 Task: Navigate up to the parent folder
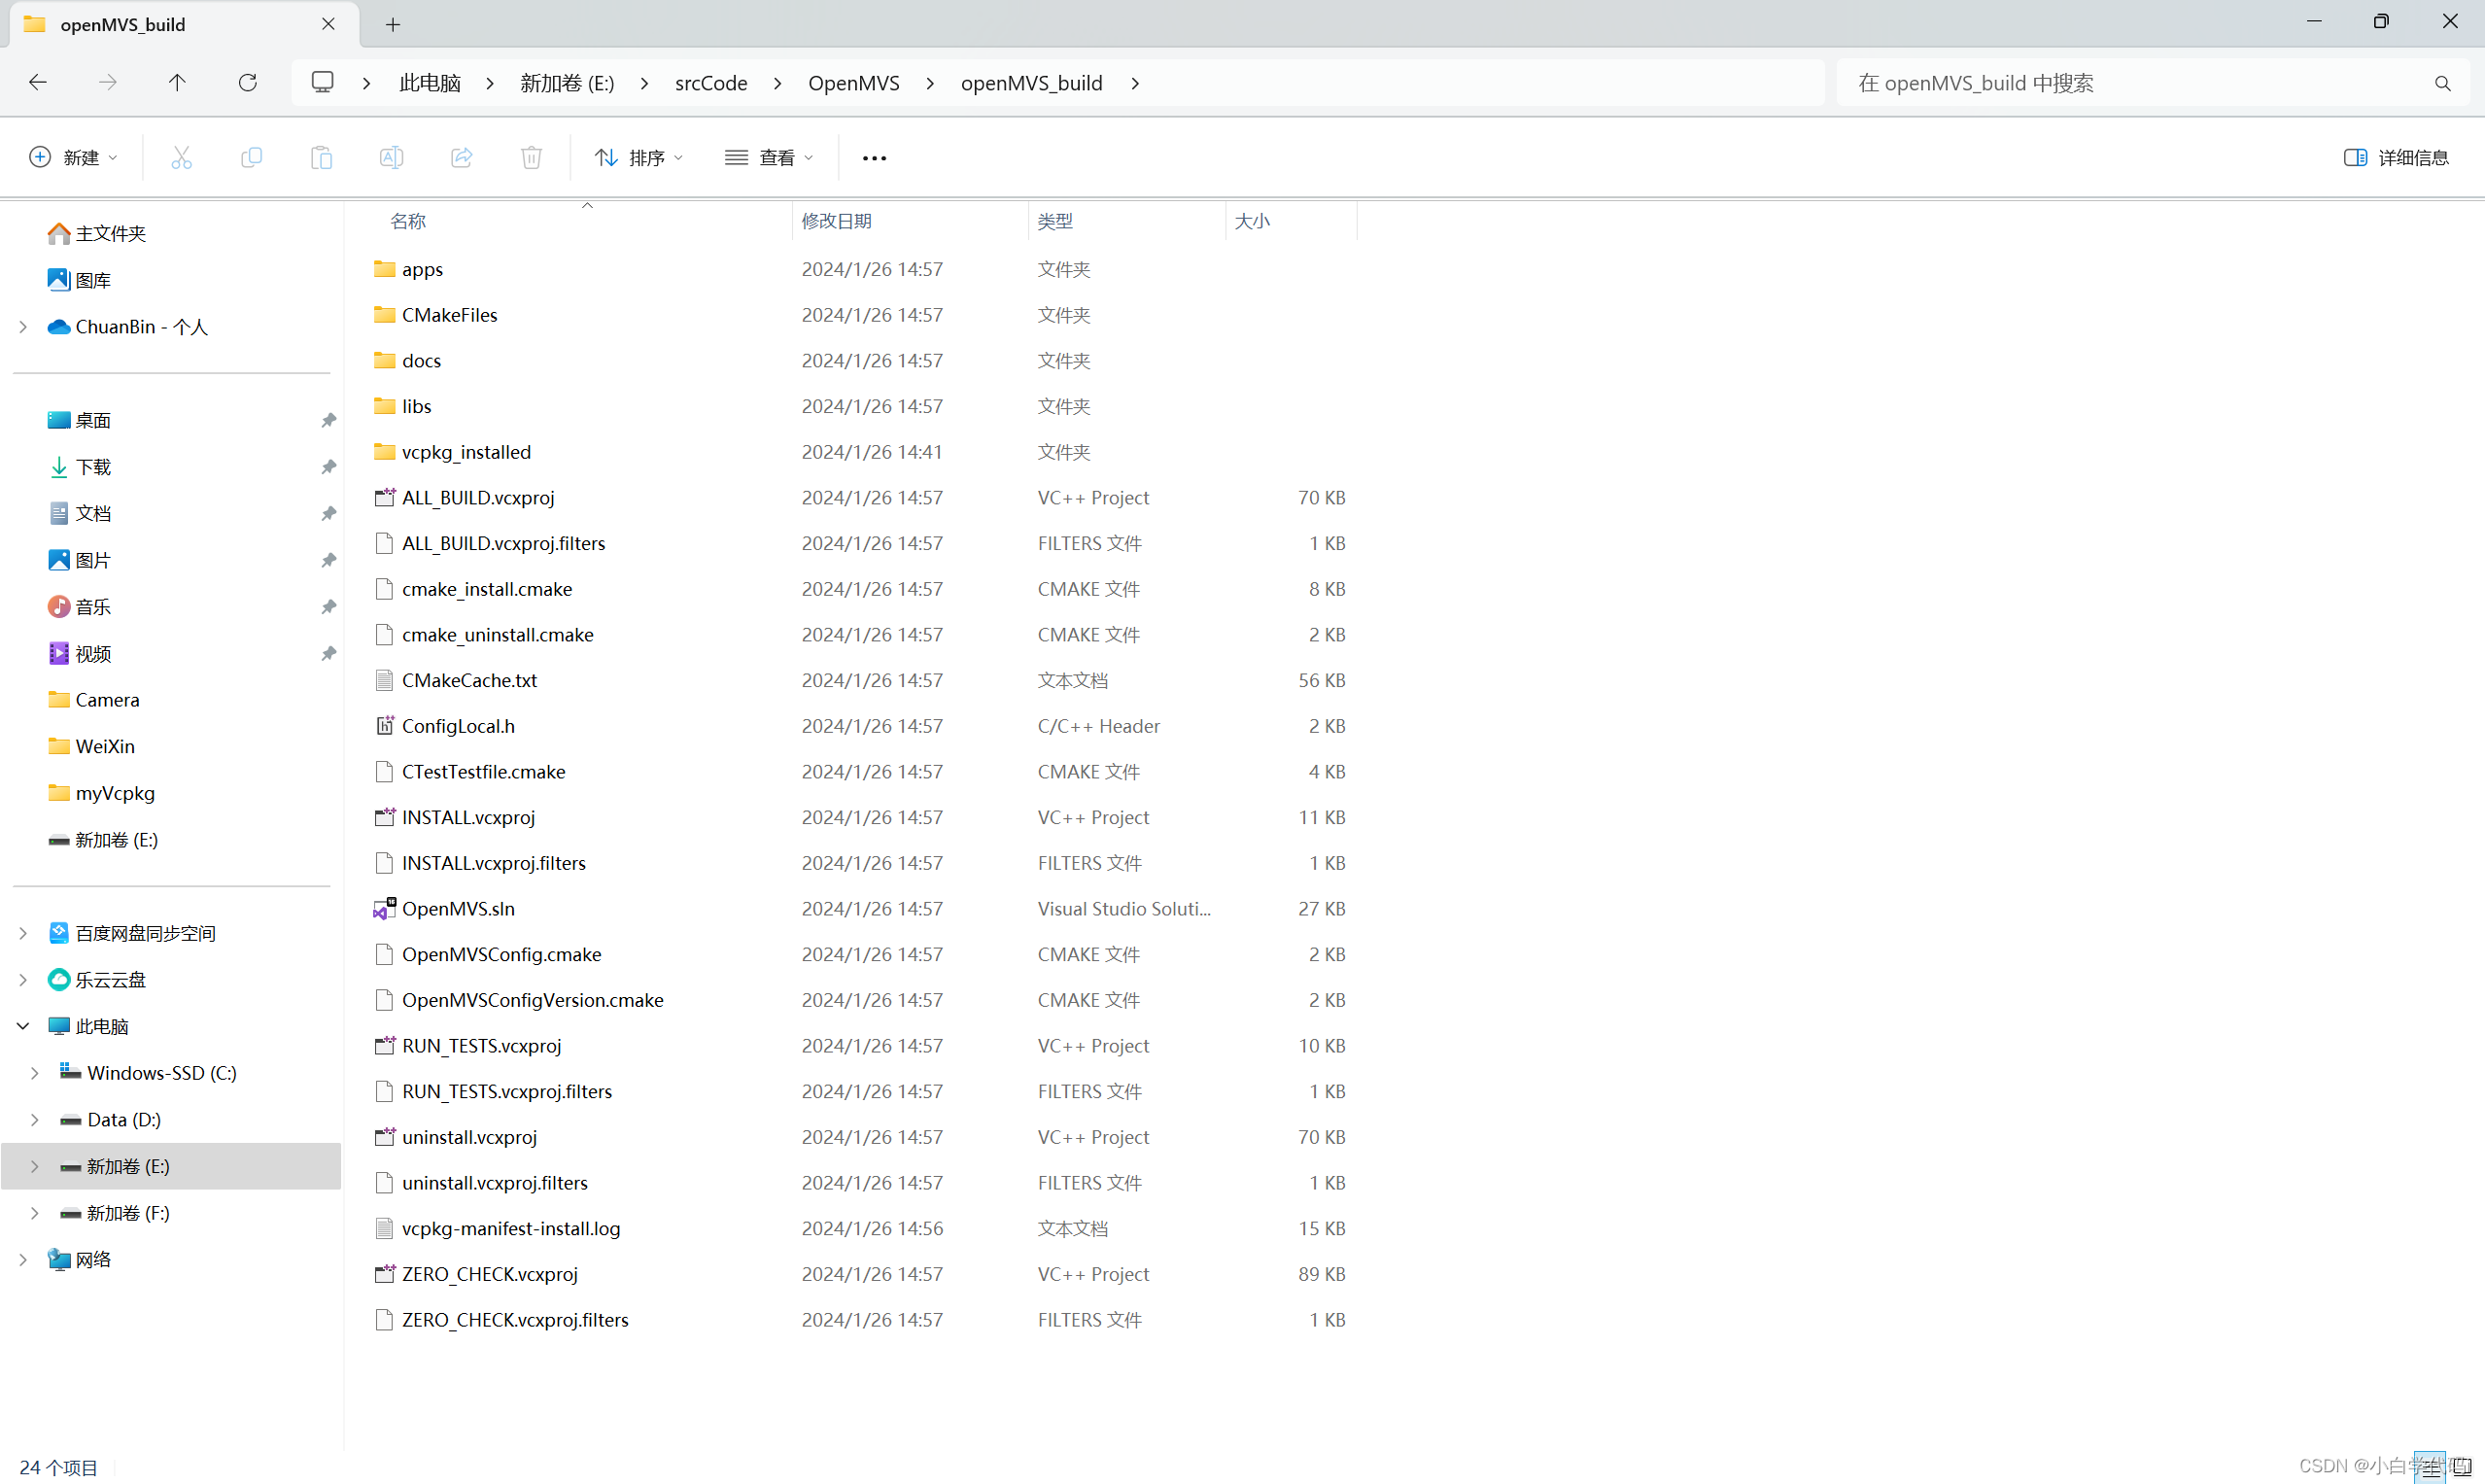pyautogui.click(x=177, y=82)
